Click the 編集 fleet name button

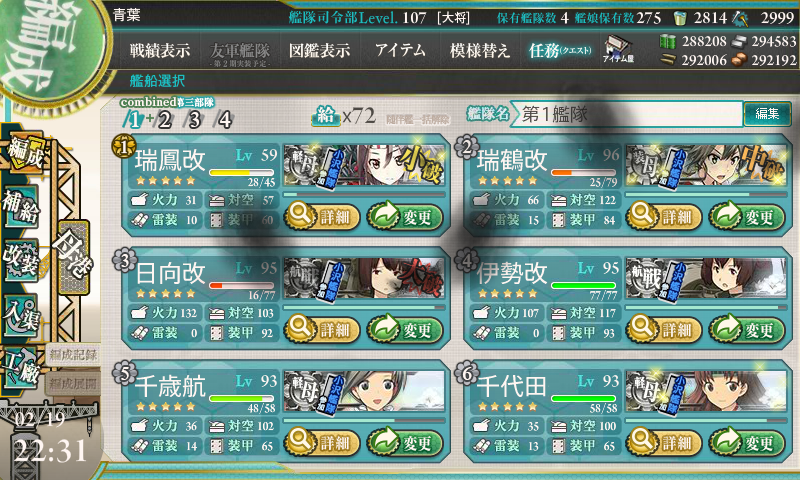(767, 113)
